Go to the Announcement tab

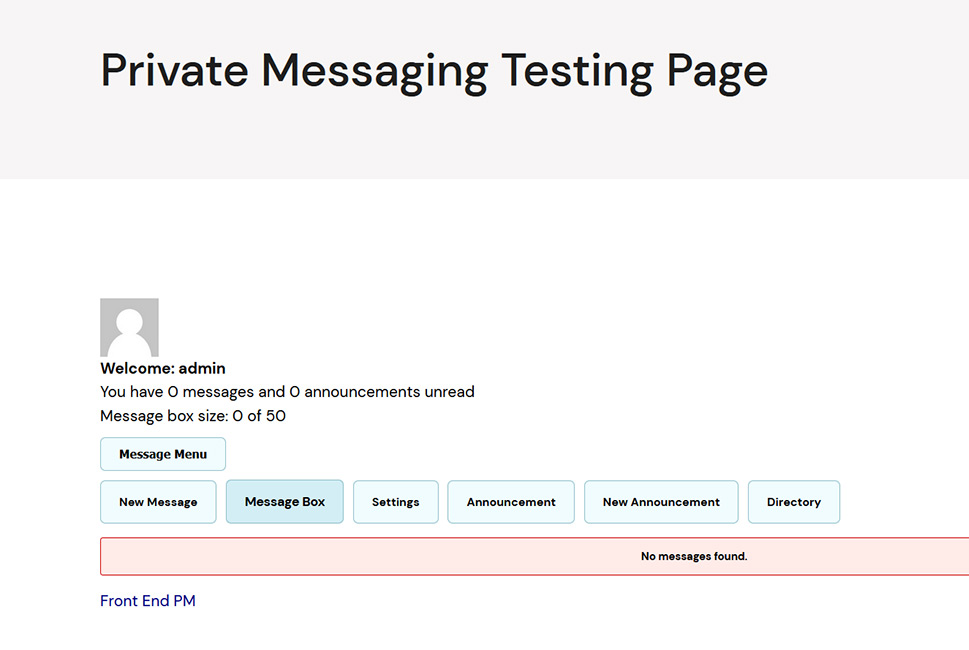point(511,502)
